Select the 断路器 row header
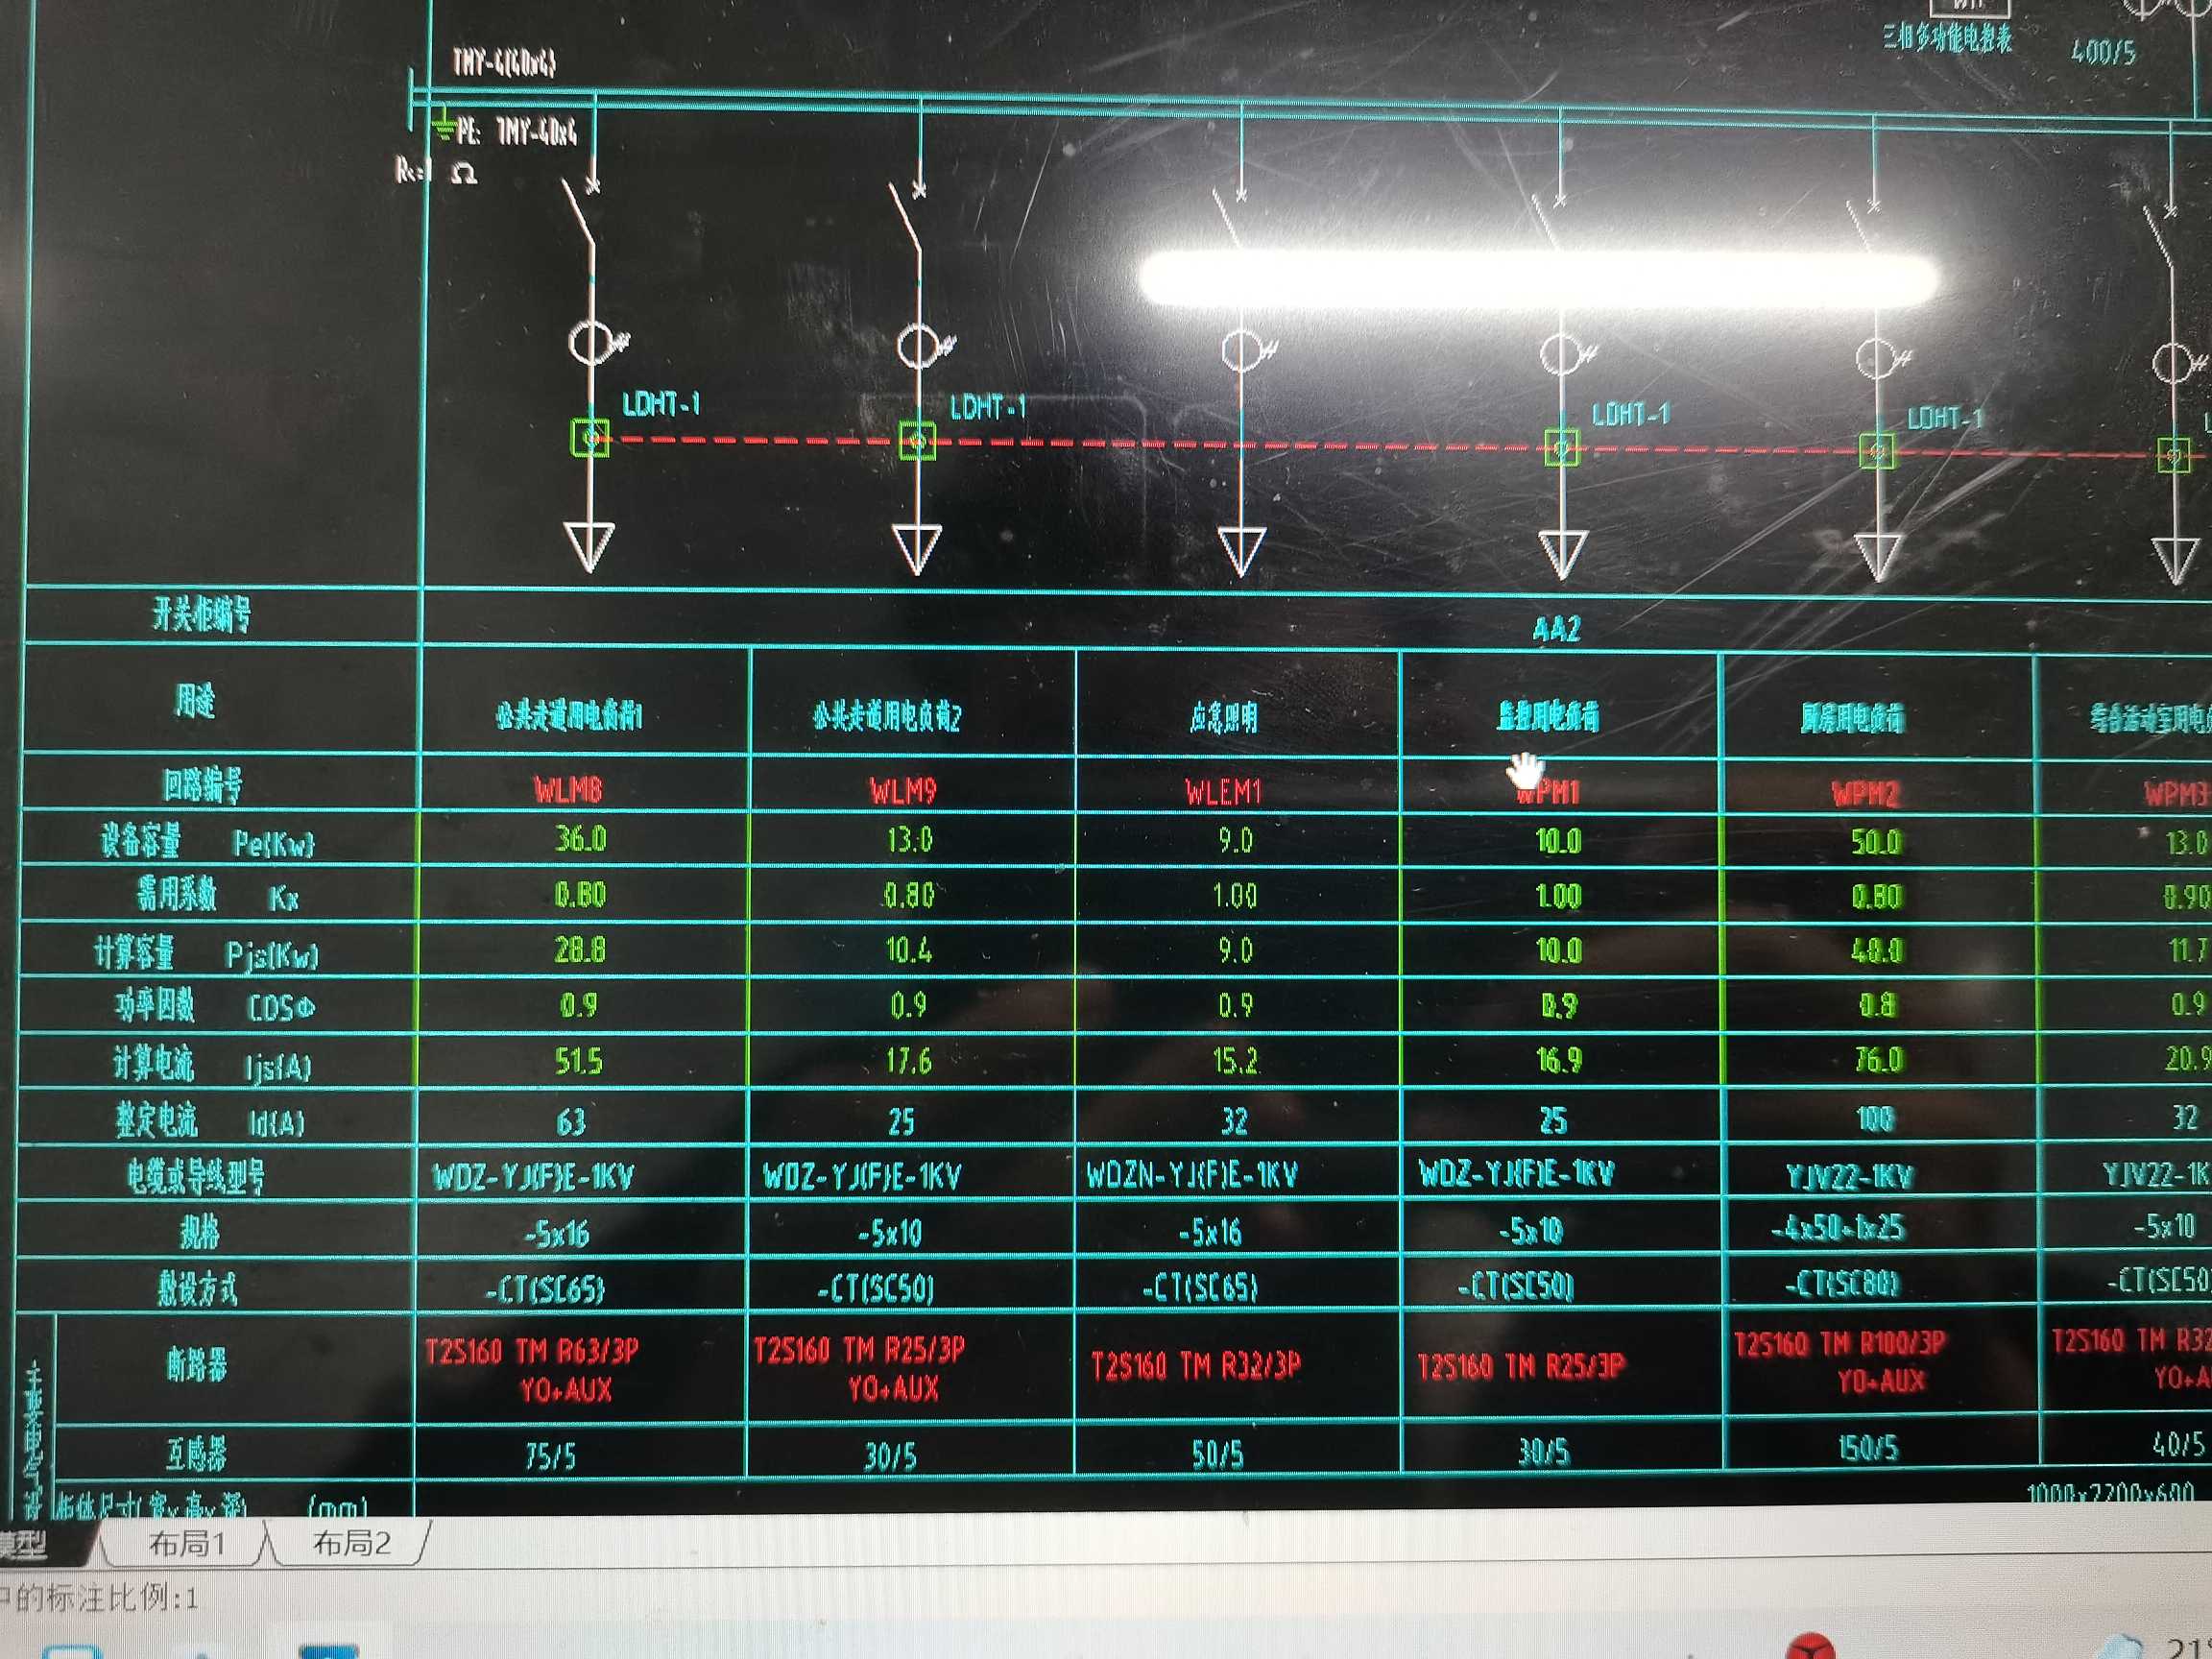Image resolution: width=2212 pixels, height=1659 pixels. [197, 1364]
